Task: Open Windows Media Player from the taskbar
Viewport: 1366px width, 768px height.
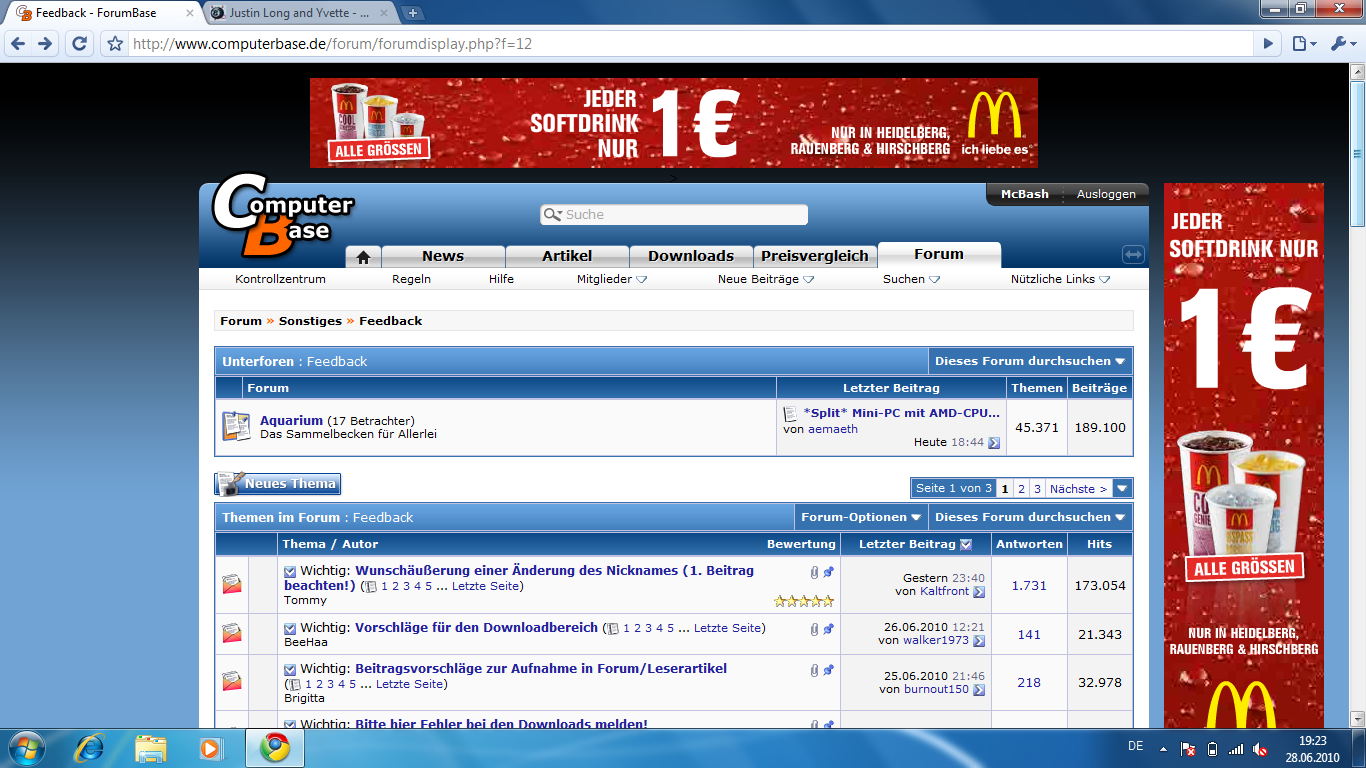Action: pyautogui.click(x=211, y=747)
